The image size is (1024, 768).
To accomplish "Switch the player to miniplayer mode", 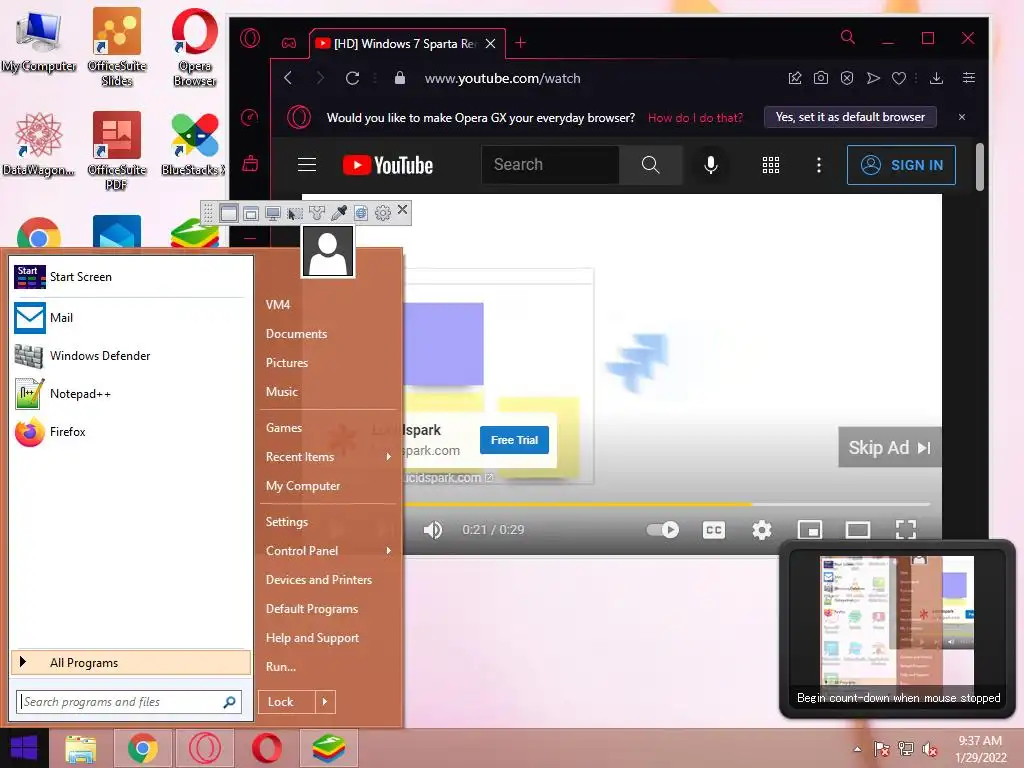I will (x=810, y=530).
